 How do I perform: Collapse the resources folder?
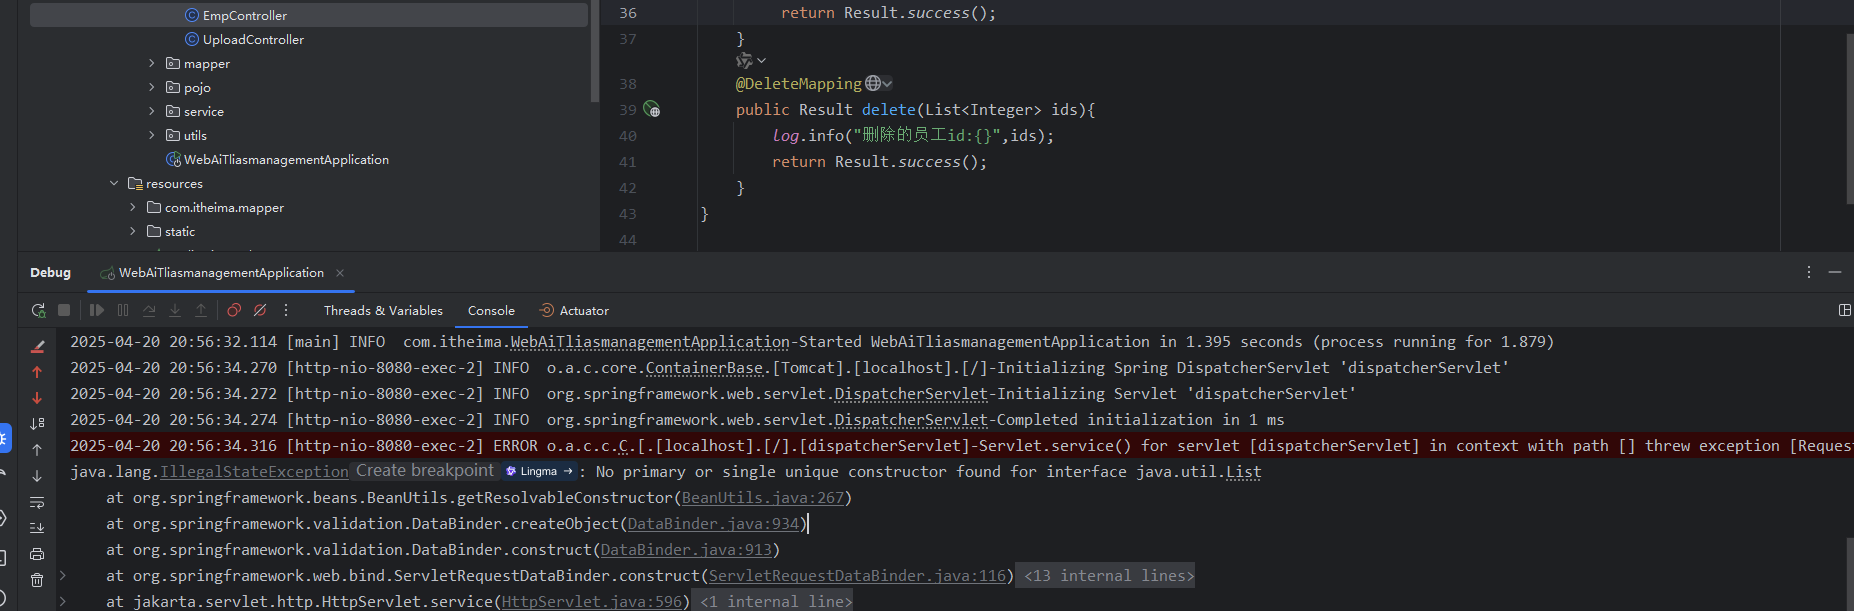tap(114, 183)
